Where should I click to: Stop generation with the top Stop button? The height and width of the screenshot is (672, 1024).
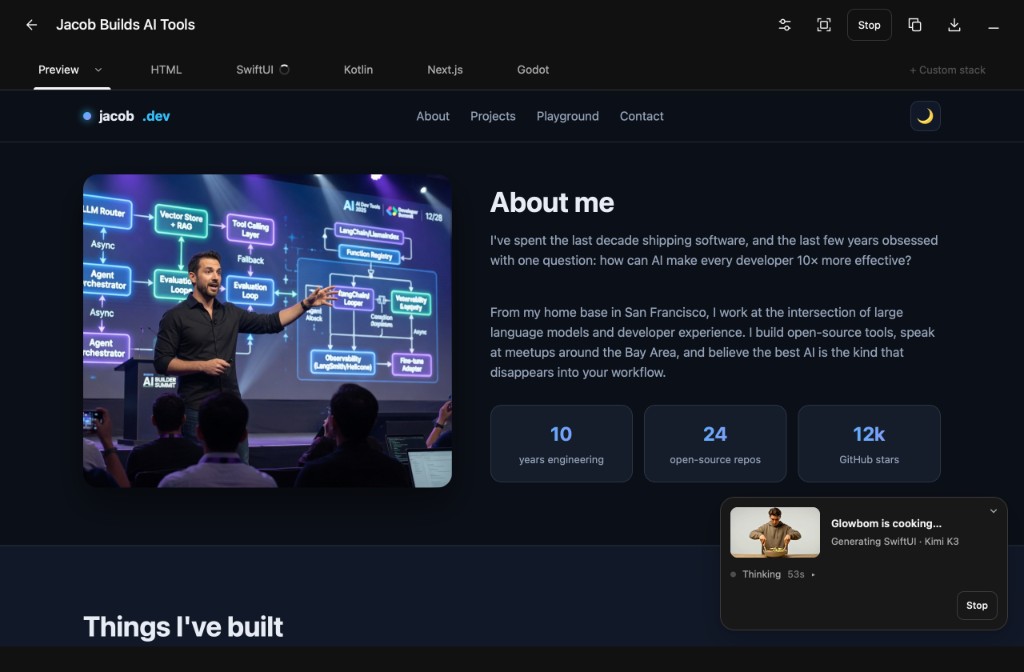pyautogui.click(x=869, y=25)
